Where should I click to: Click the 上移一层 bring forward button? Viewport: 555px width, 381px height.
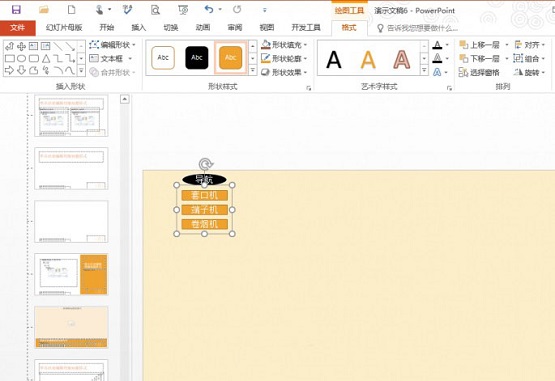tap(479, 45)
